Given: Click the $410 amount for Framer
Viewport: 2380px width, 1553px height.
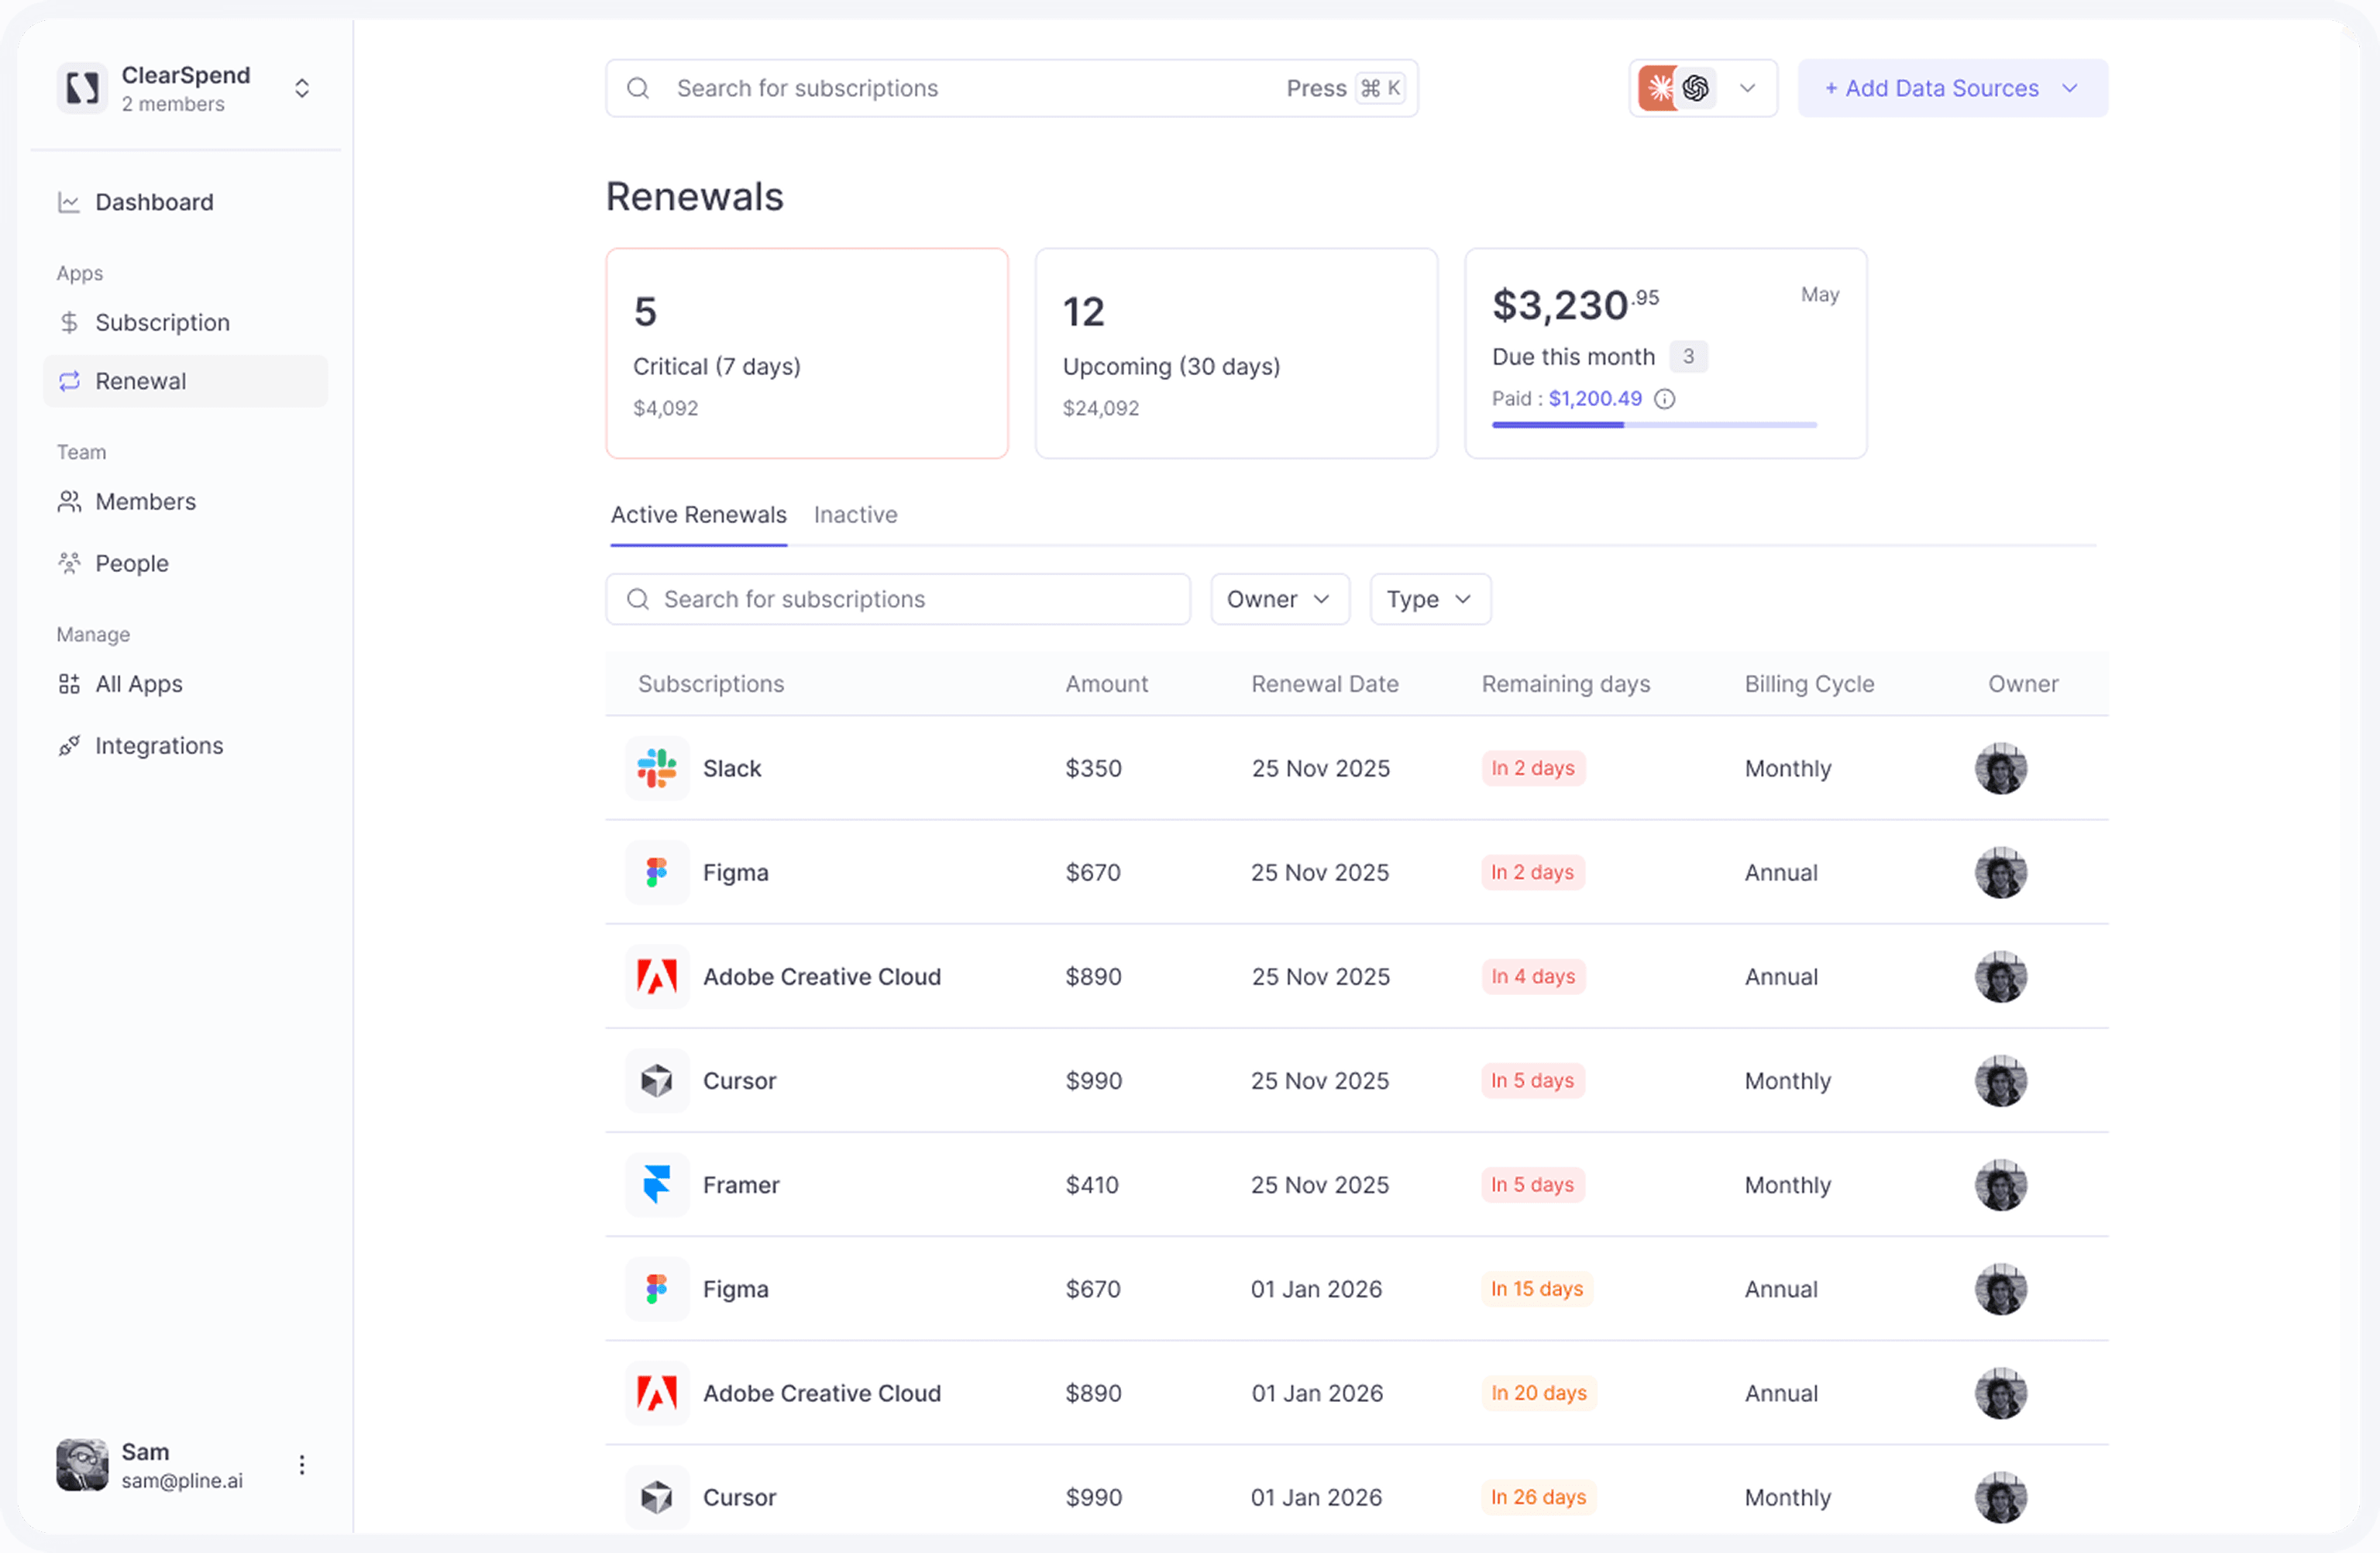Looking at the screenshot, I should click(1092, 1184).
